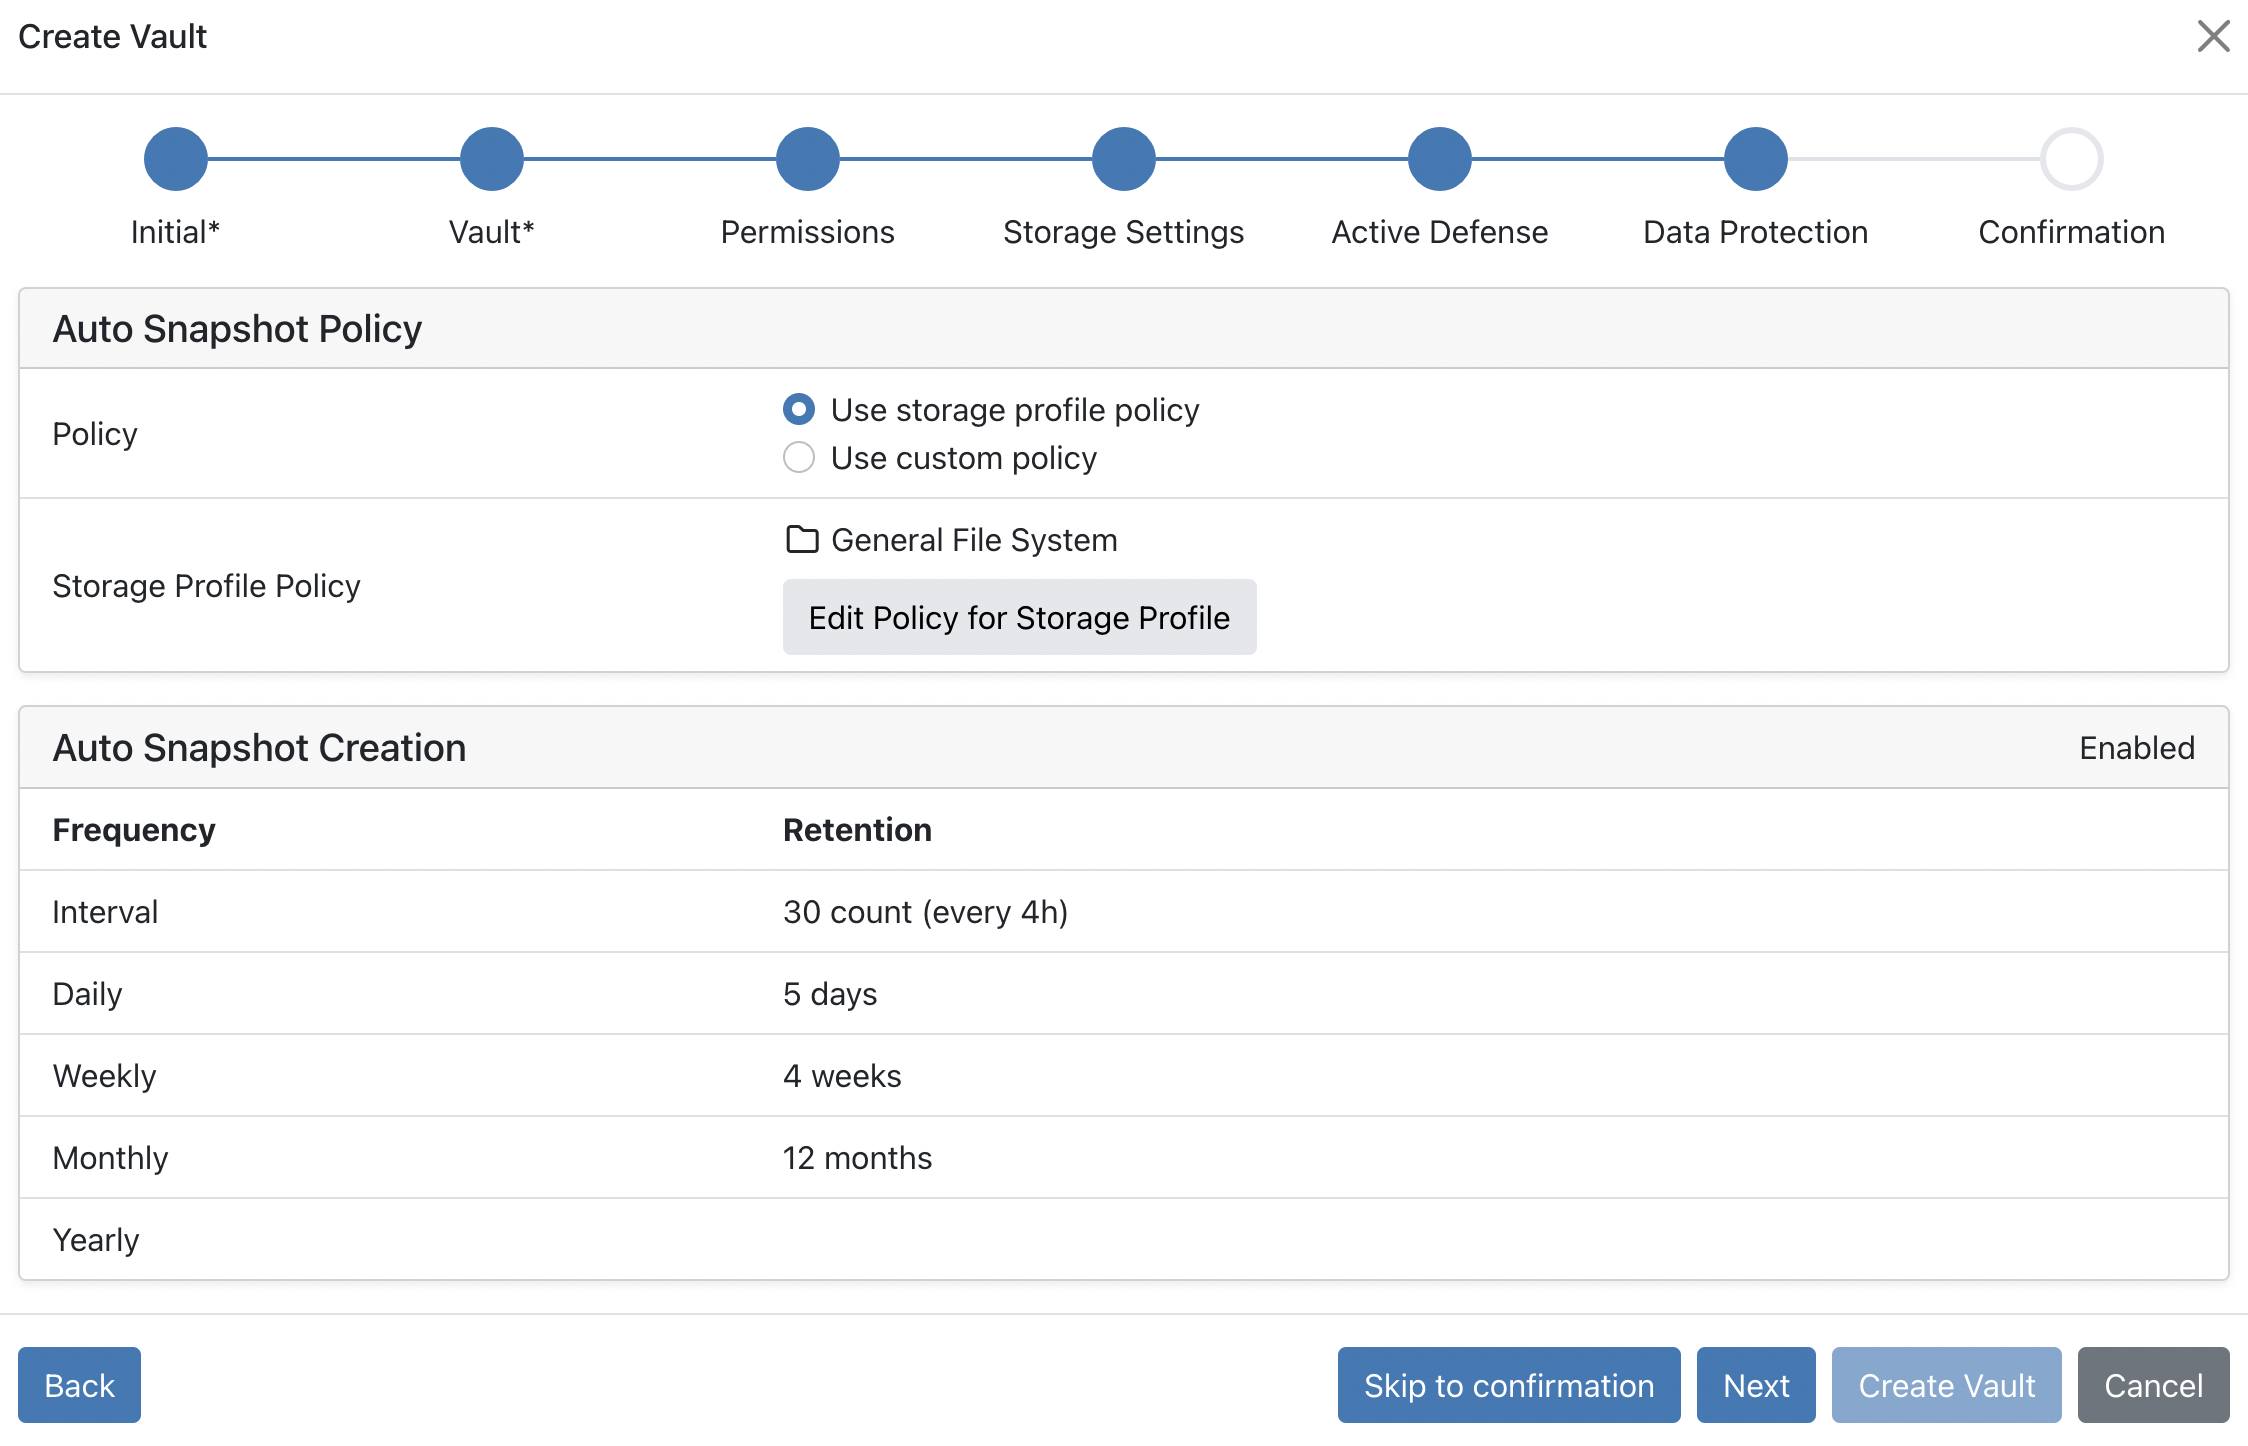Viewport: 2248px width, 1446px height.
Task: Click the Storage Settings step label
Action: 1123,232
